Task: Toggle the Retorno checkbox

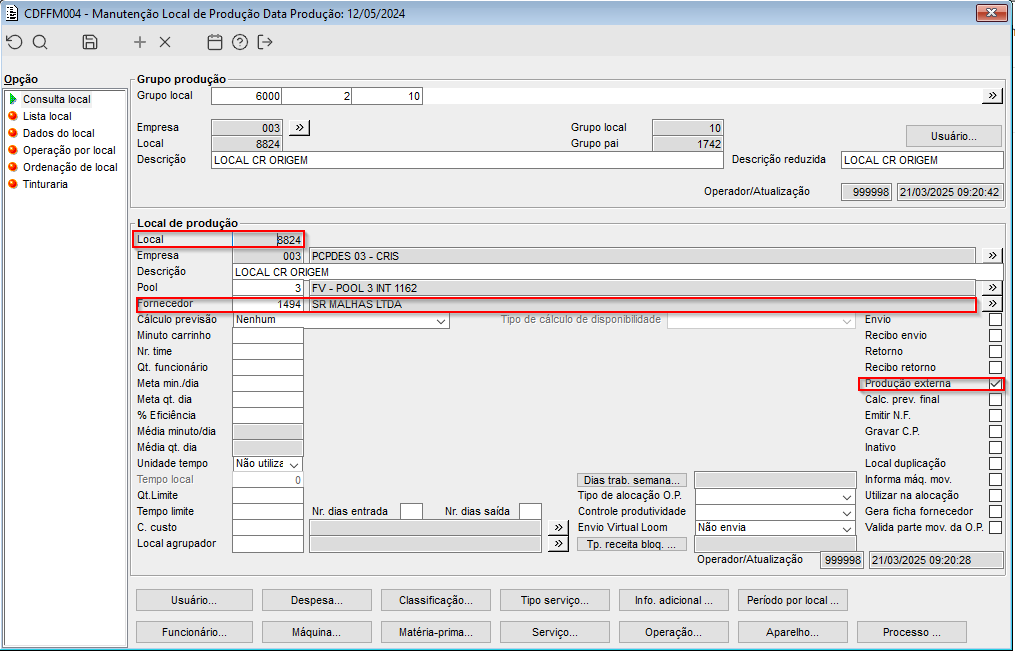Action: pyautogui.click(x=996, y=351)
